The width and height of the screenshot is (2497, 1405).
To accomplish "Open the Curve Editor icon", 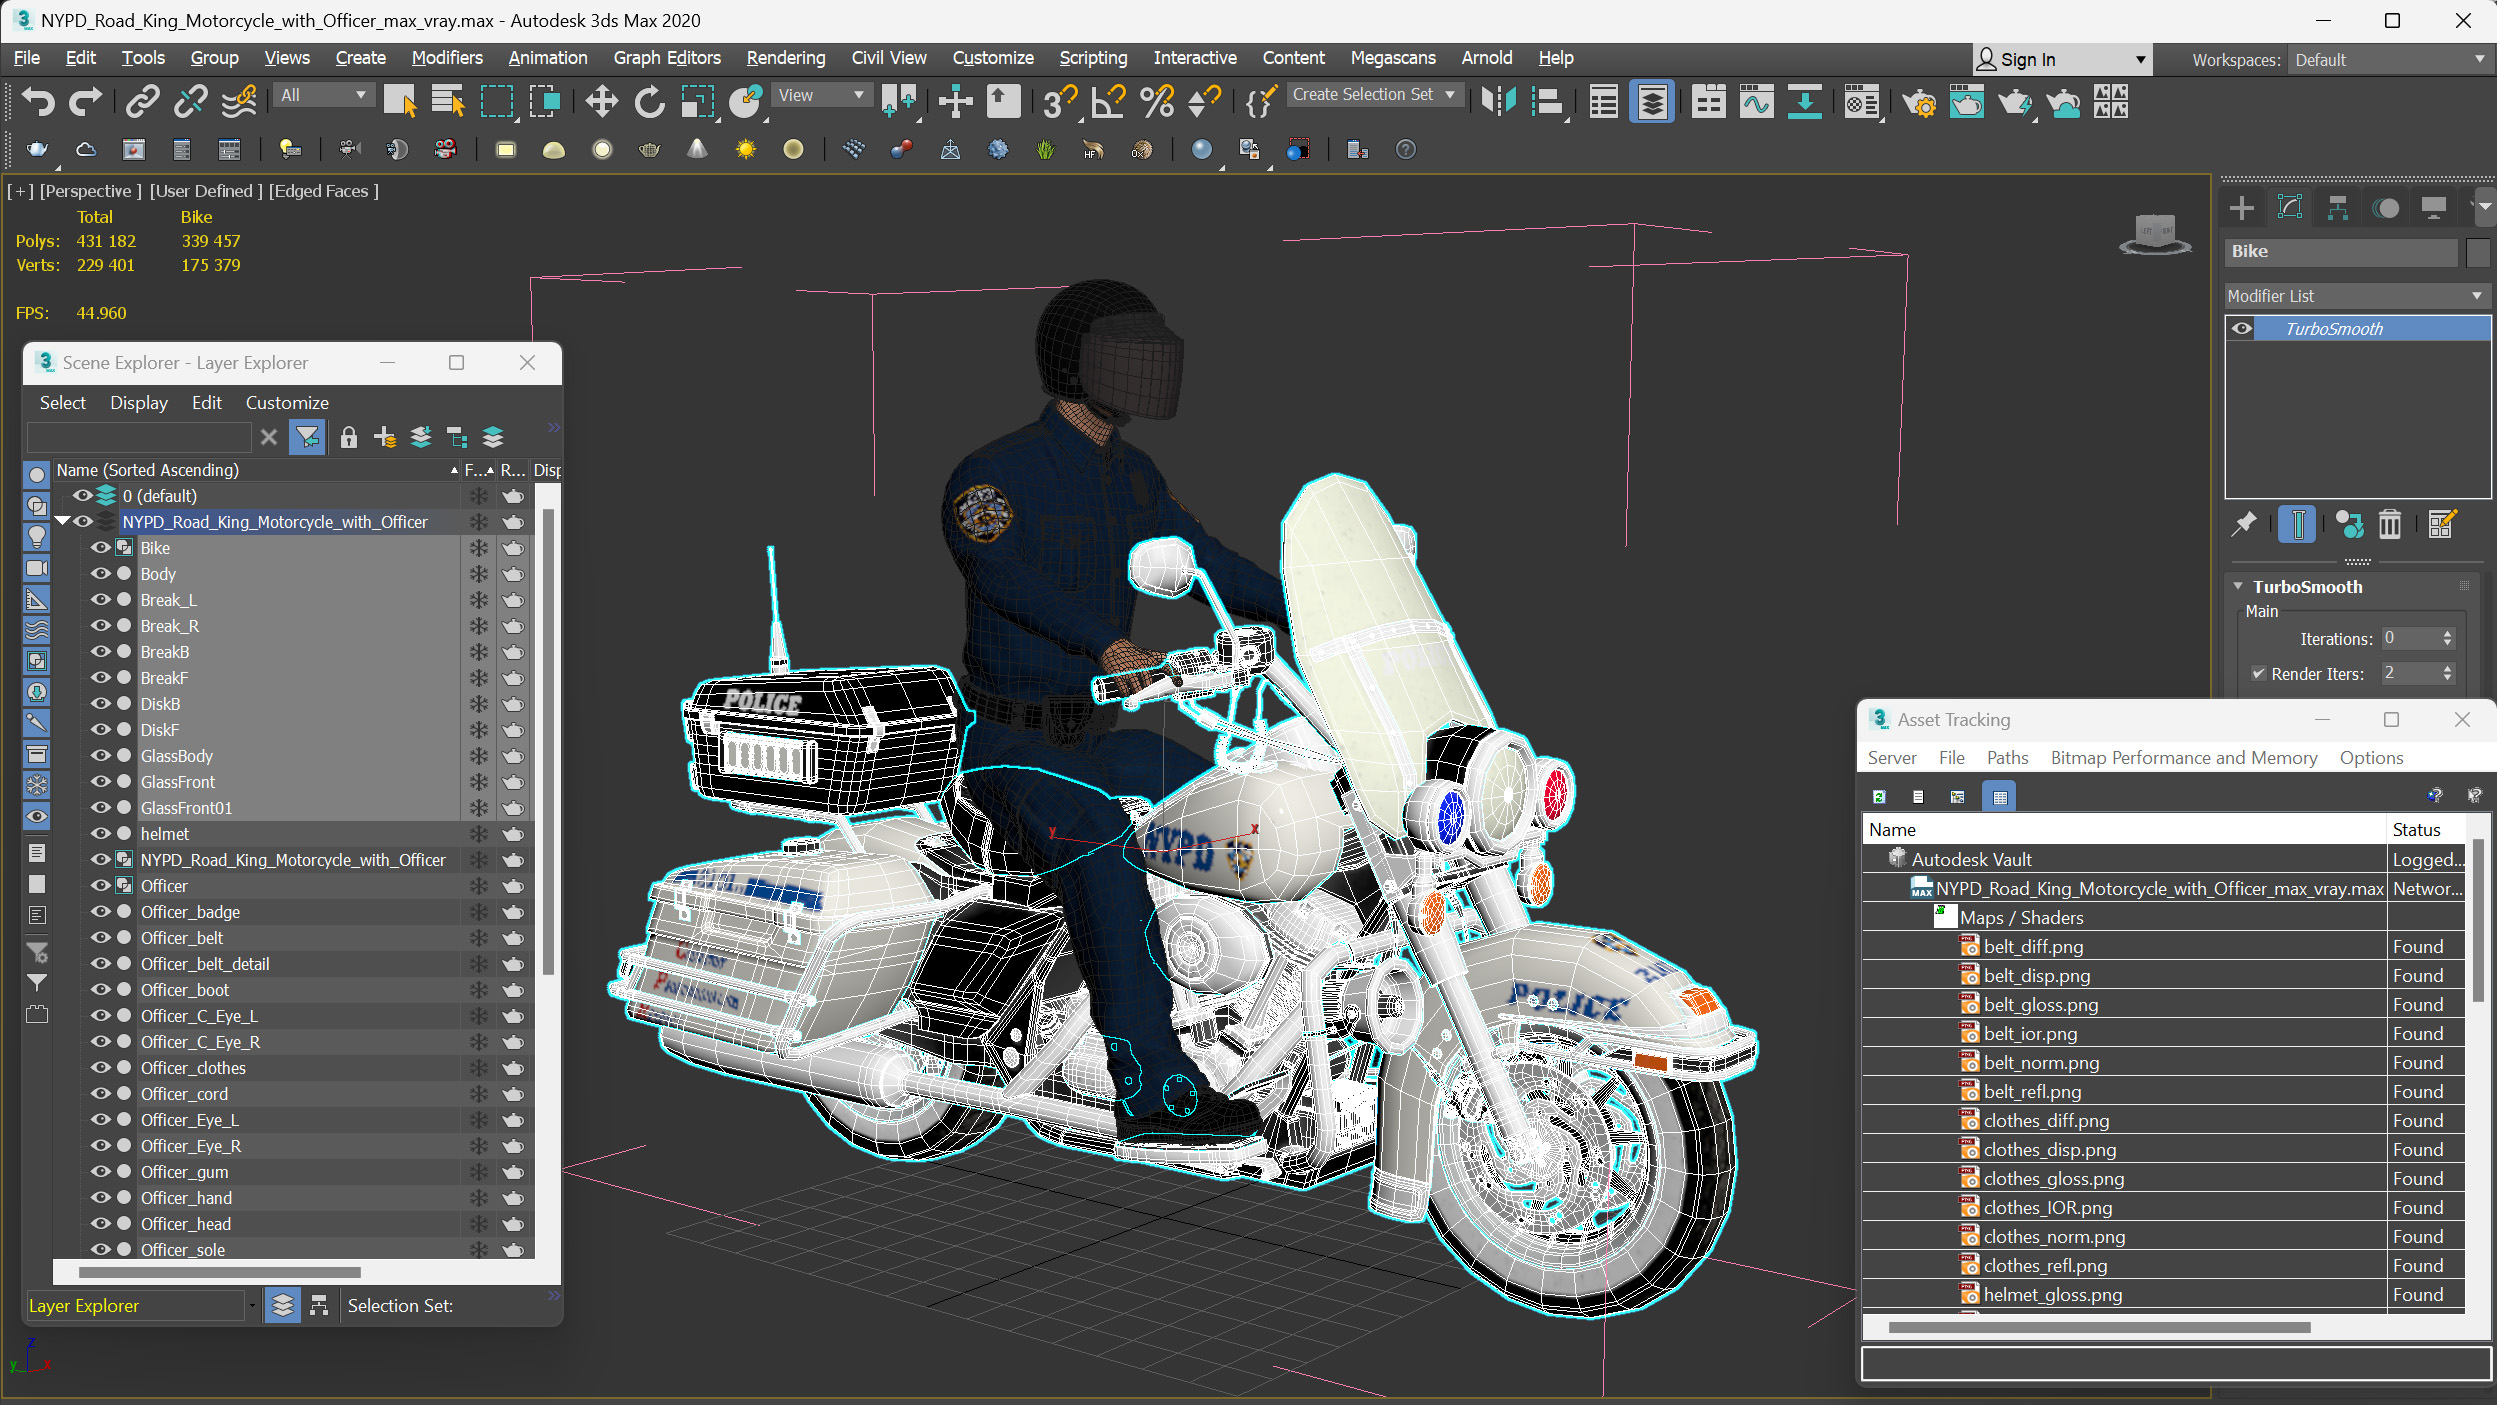I will 1756,101.
